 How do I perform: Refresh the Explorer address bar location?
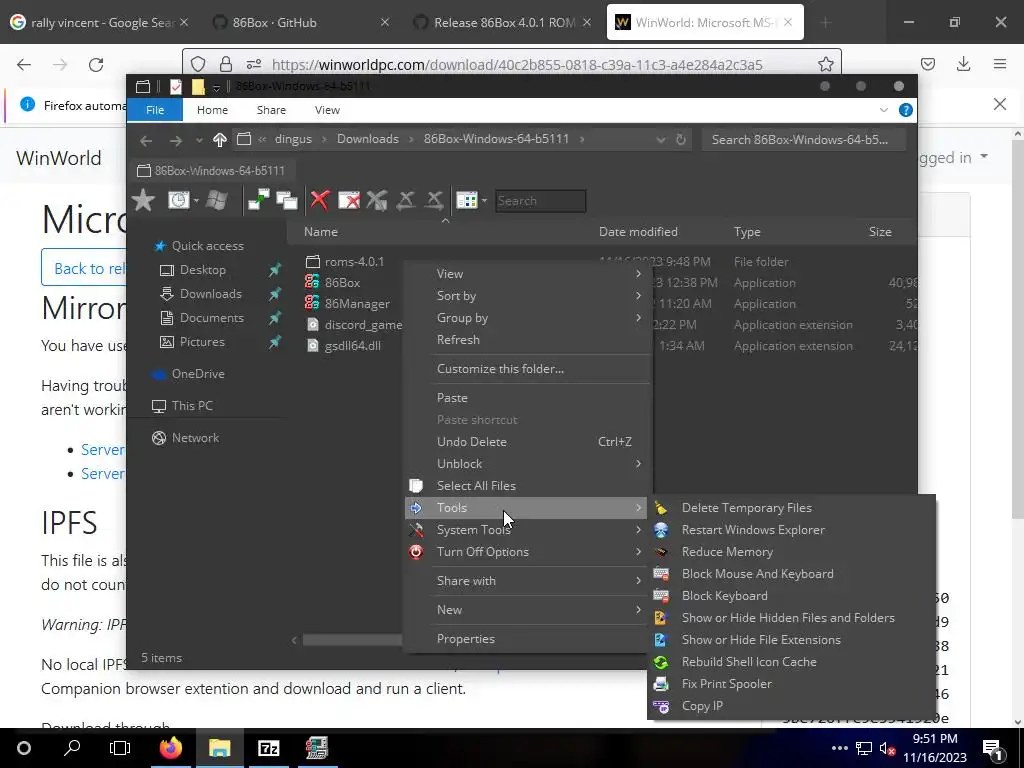coord(680,139)
